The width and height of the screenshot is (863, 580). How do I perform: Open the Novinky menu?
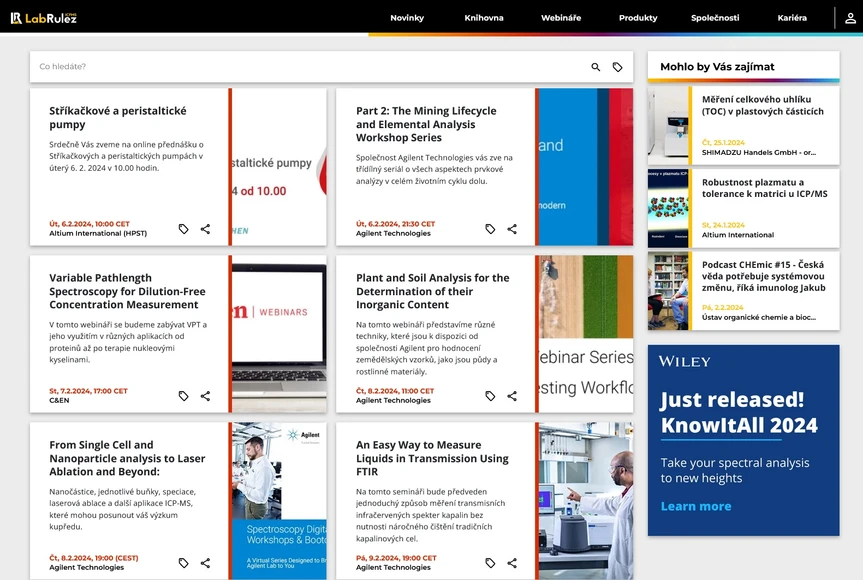[407, 18]
